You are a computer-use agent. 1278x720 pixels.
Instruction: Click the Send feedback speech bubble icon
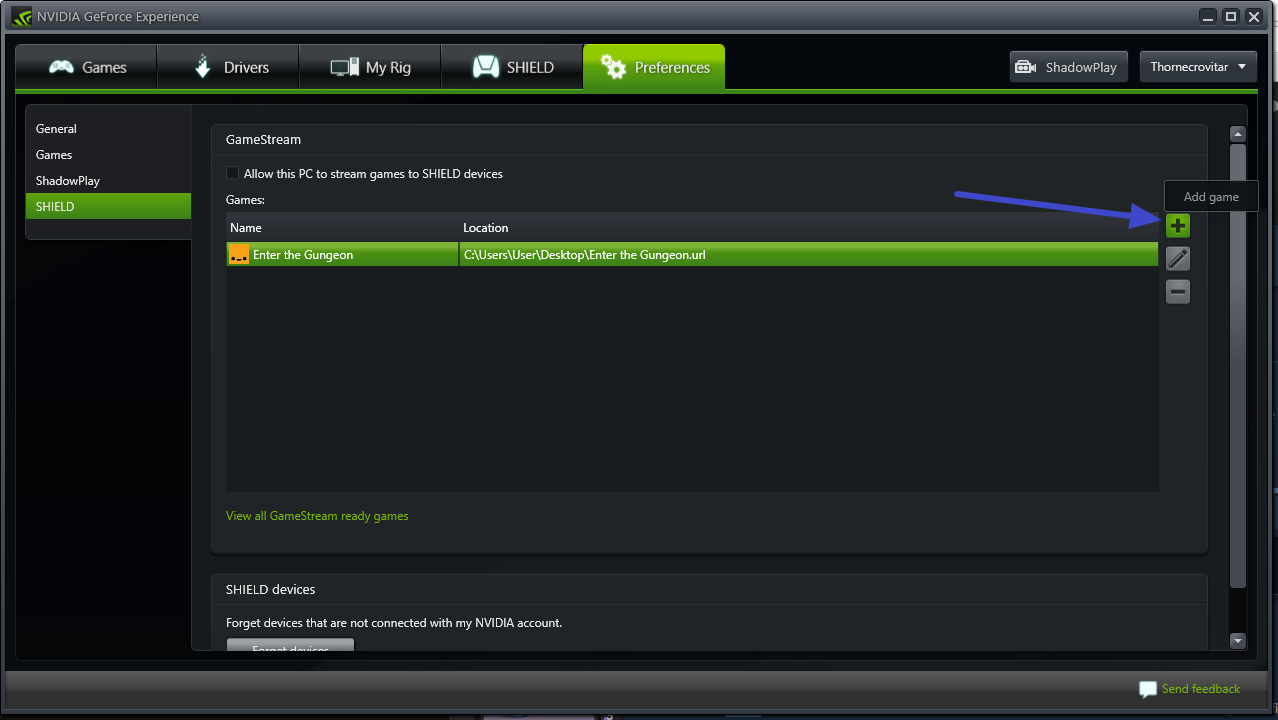point(1148,690)
